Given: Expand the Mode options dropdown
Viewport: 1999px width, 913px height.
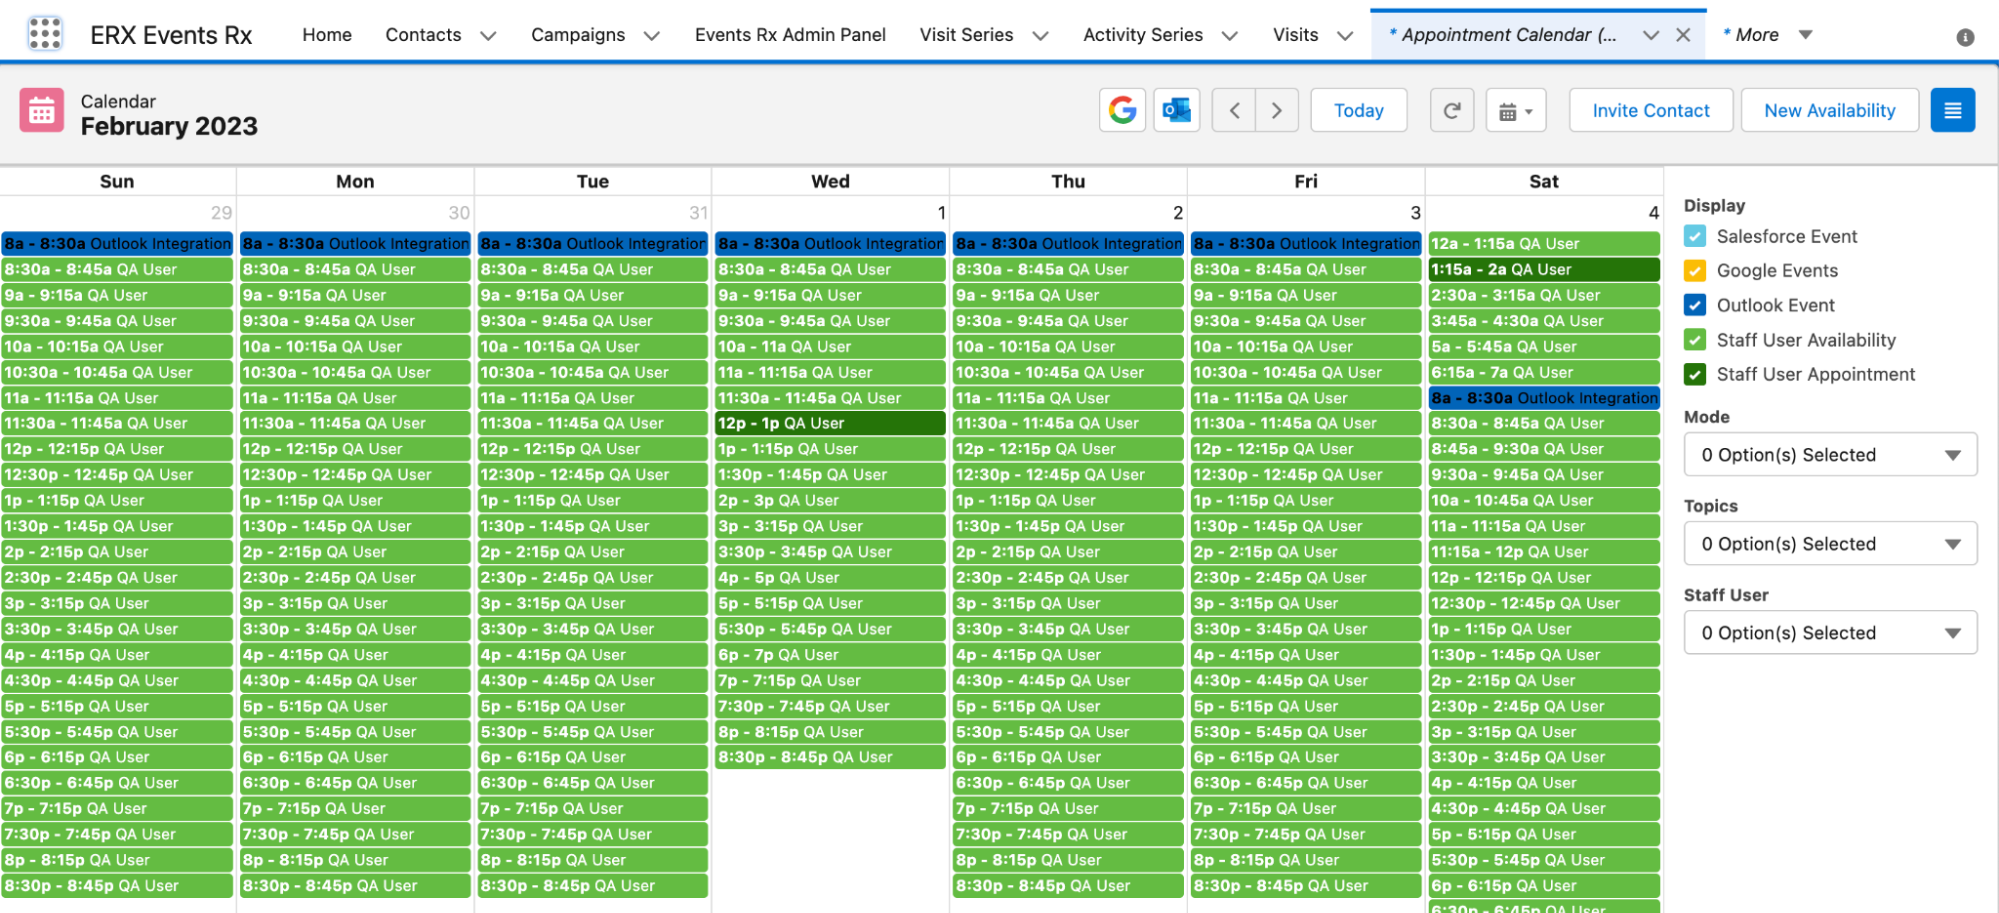Looking at the screenshot, I should [1830, 455].
